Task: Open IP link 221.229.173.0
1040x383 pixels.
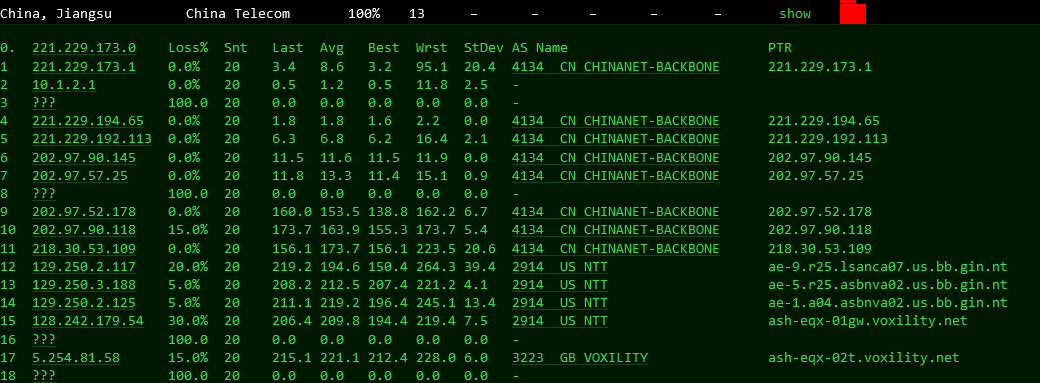Action: (x=84, y=48)
